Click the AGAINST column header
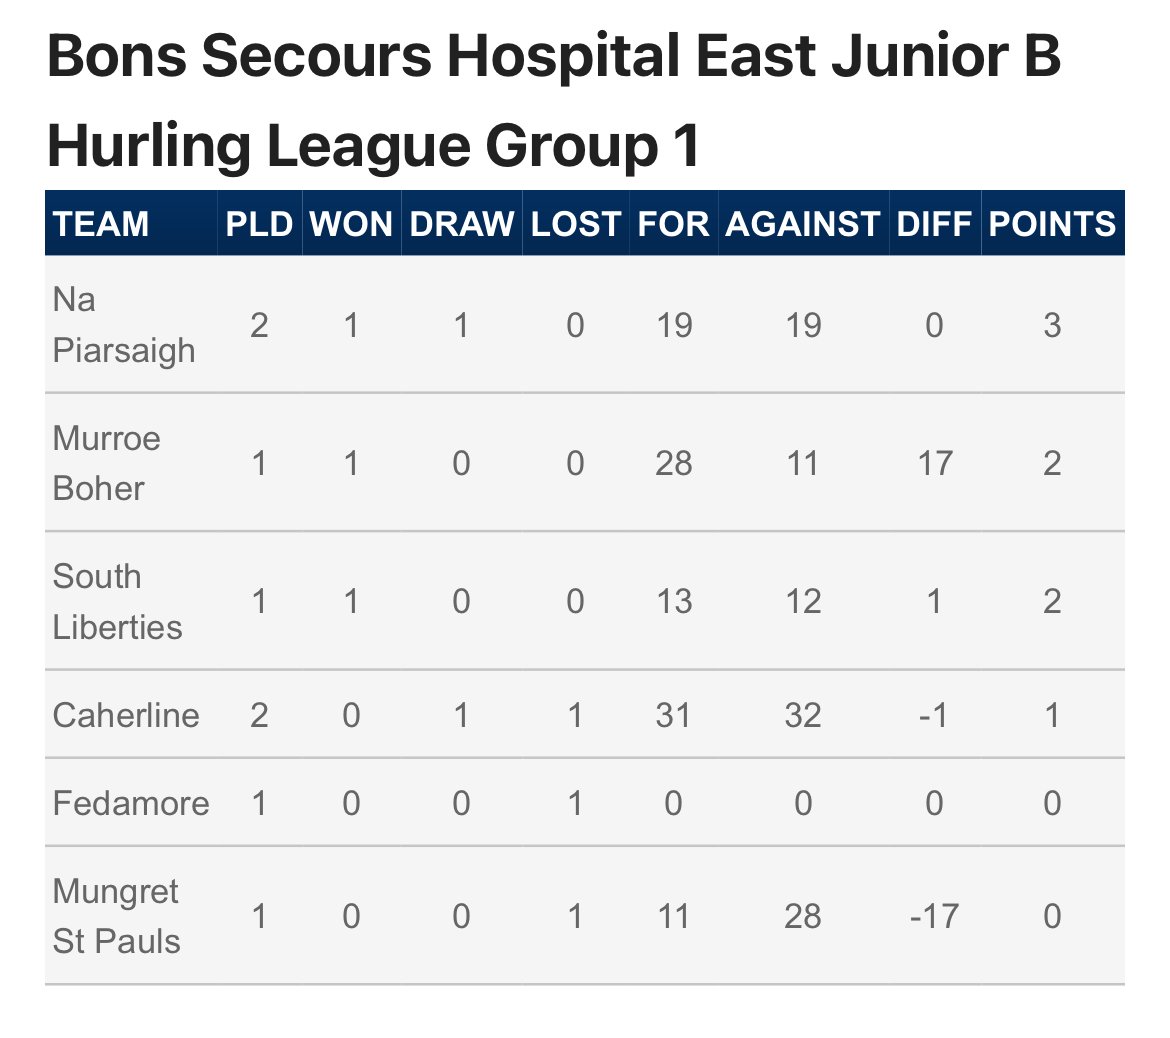This screenshot has height=1038, width=1170. pyautogui.click(x=803, y=224)
